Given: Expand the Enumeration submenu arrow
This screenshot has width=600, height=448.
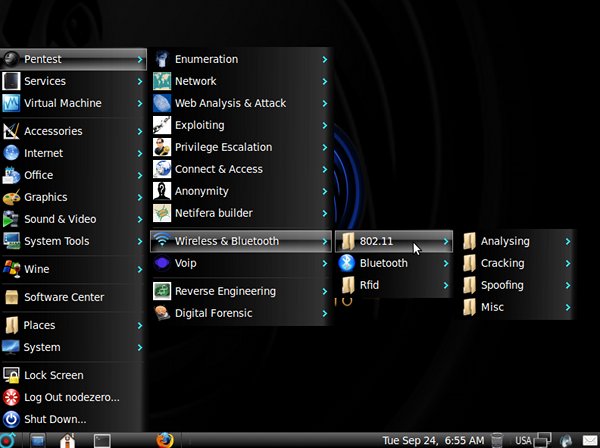Looking at the screenshot, I should click(x=324, y=59).
